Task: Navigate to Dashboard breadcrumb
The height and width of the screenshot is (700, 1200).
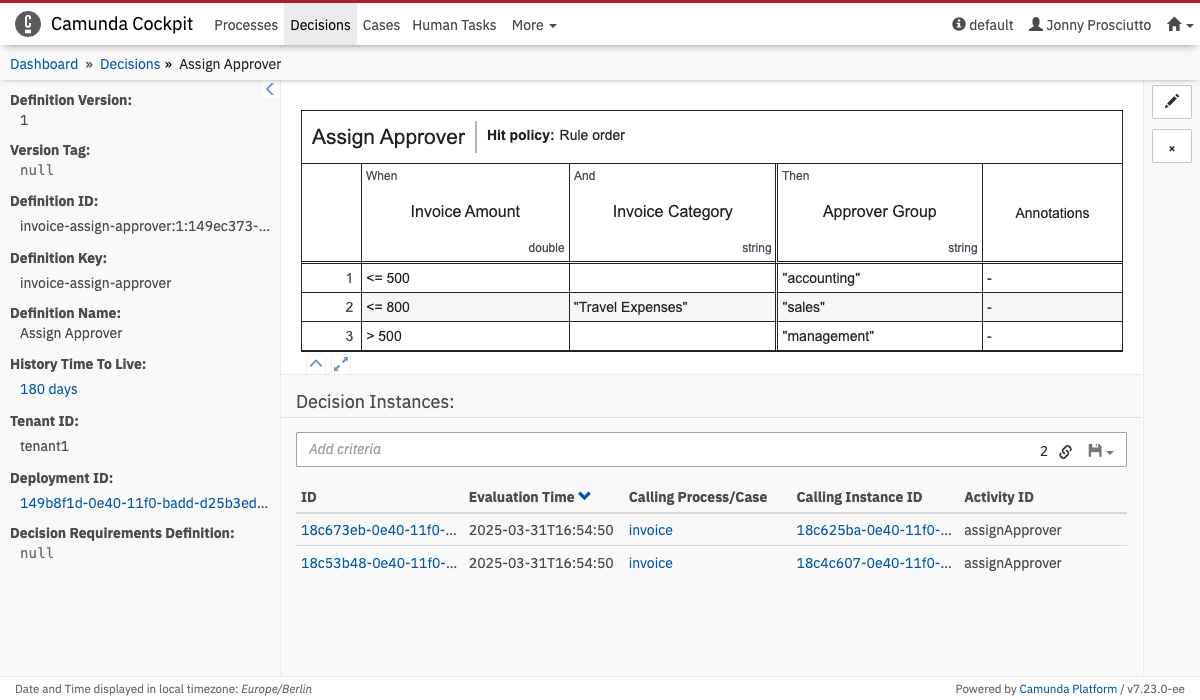Action: (44, 64)
